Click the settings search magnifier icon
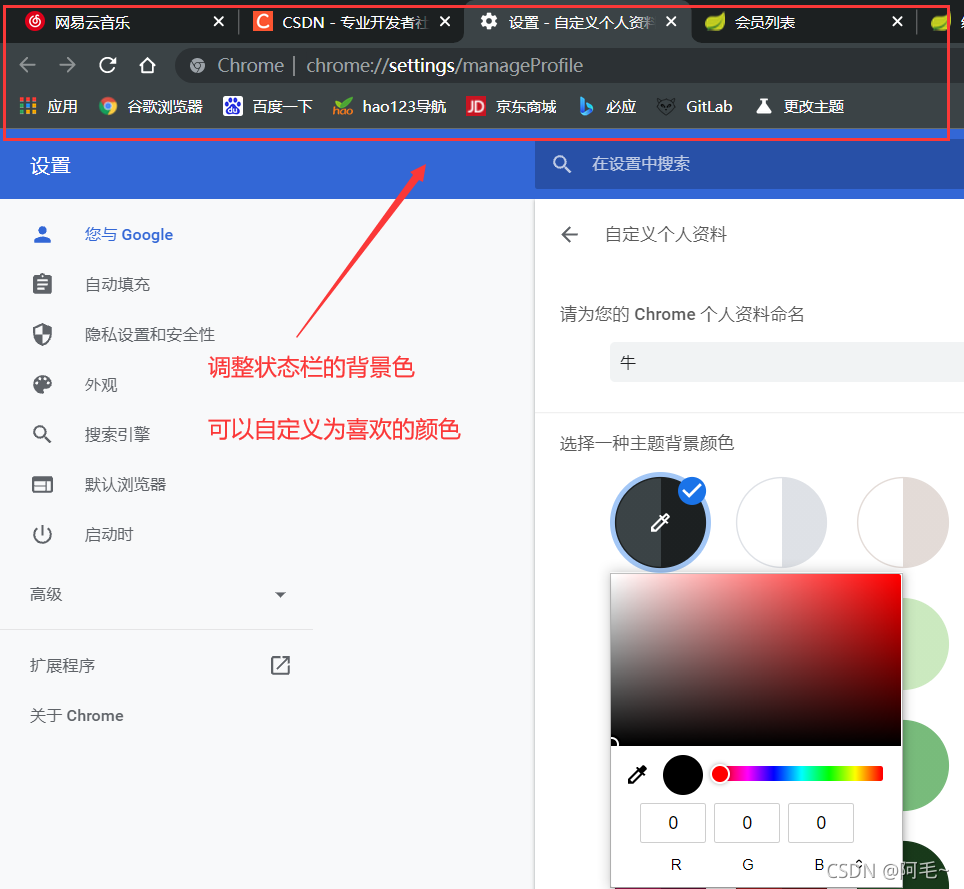 tap(562, 164)
